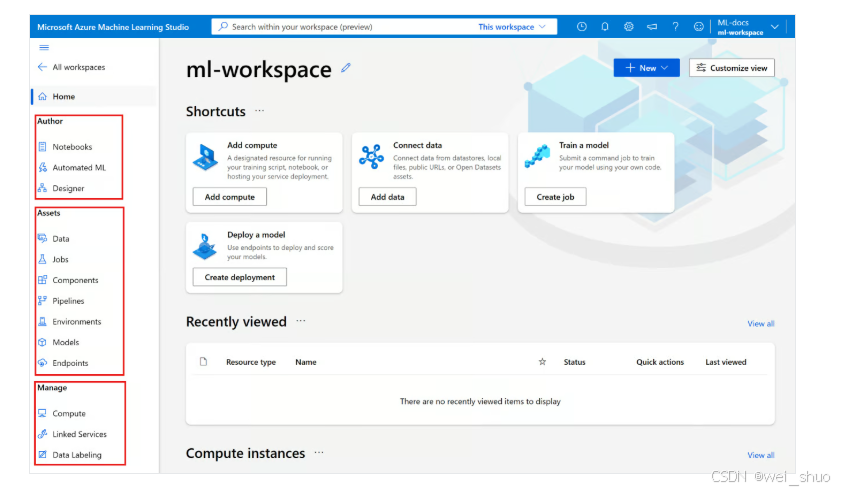Open Data Labeling under Manage
The width and height of the screenshot is (842, 492).
point(77,455)
